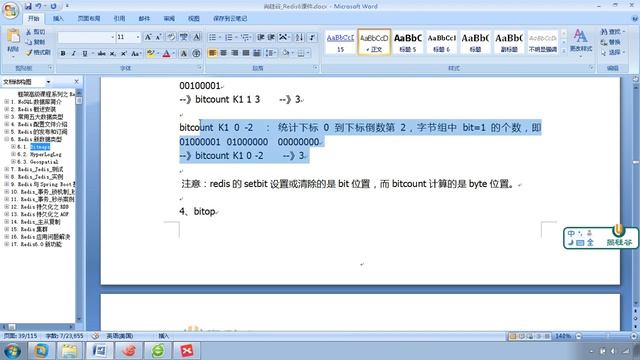Apply the 标题 6 heading style
This screenshot has width=640, height=360.
(x=441, y=42)
